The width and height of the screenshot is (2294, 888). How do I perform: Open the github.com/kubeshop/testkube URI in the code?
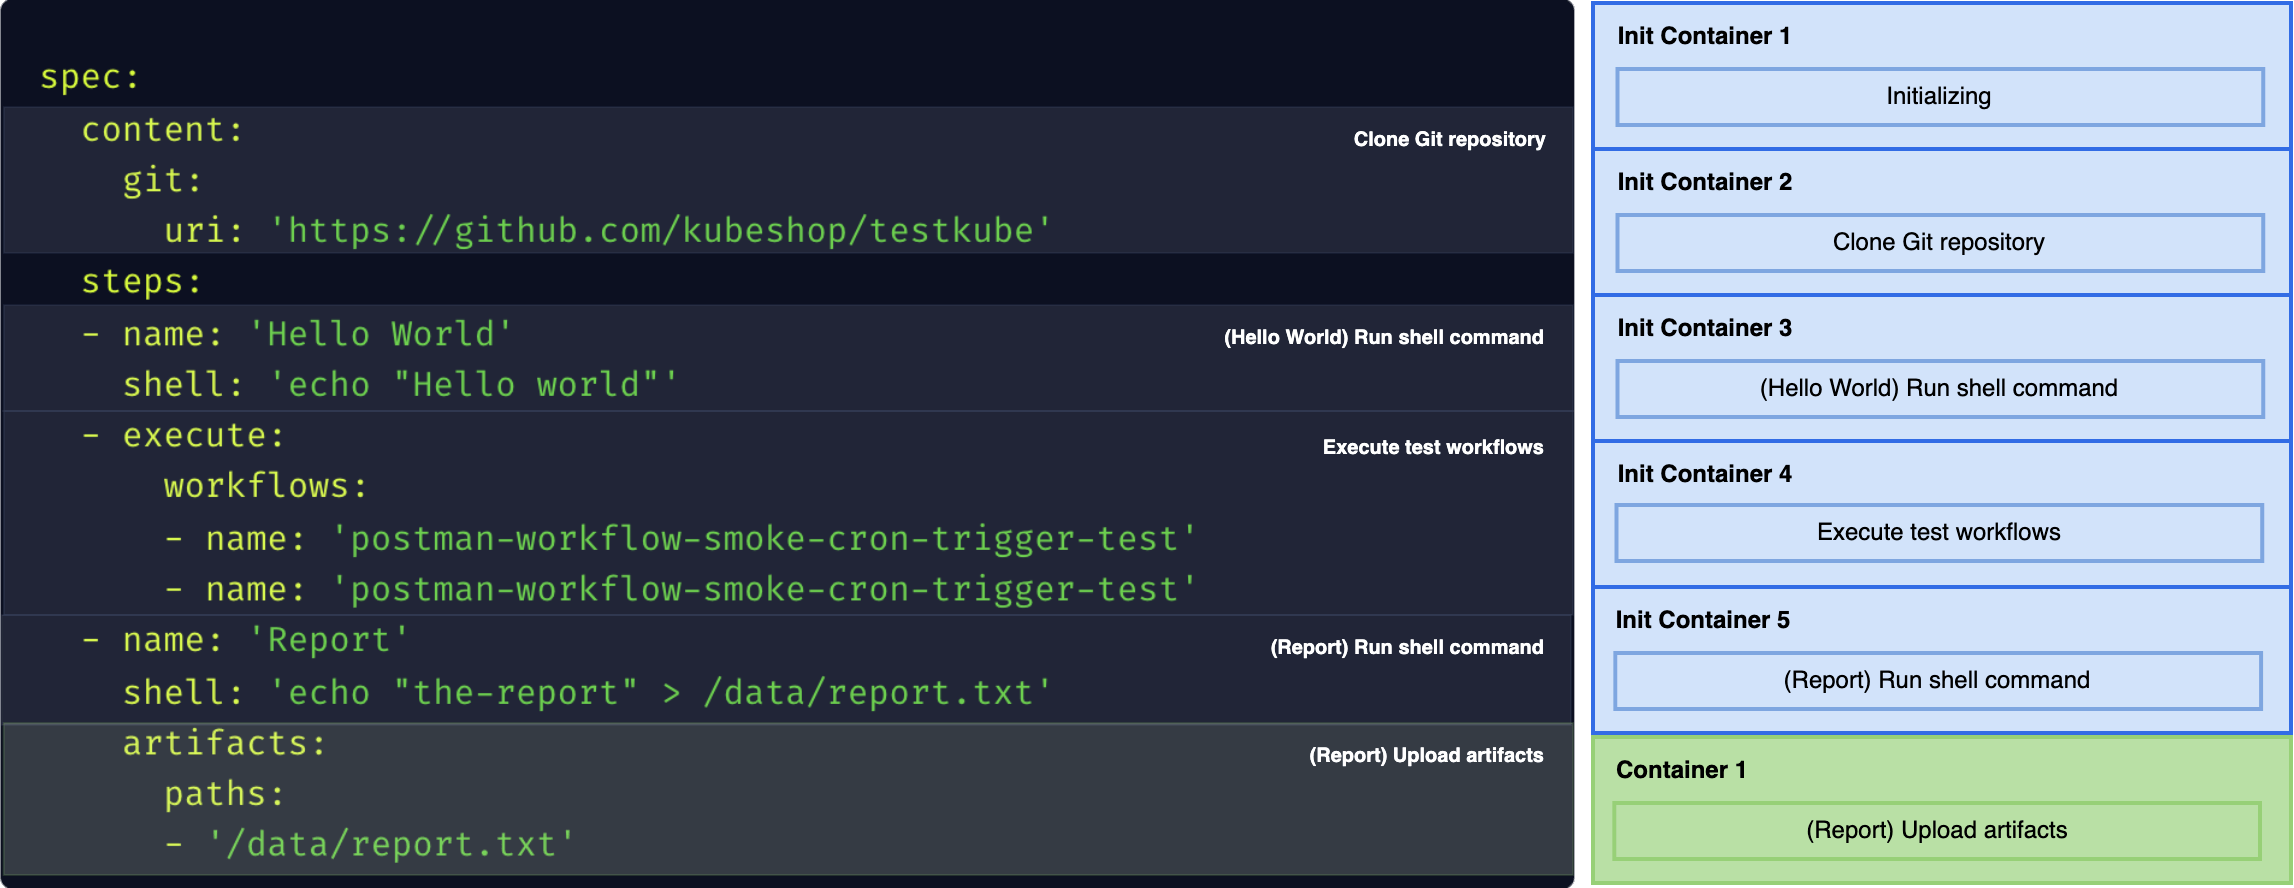660,231
